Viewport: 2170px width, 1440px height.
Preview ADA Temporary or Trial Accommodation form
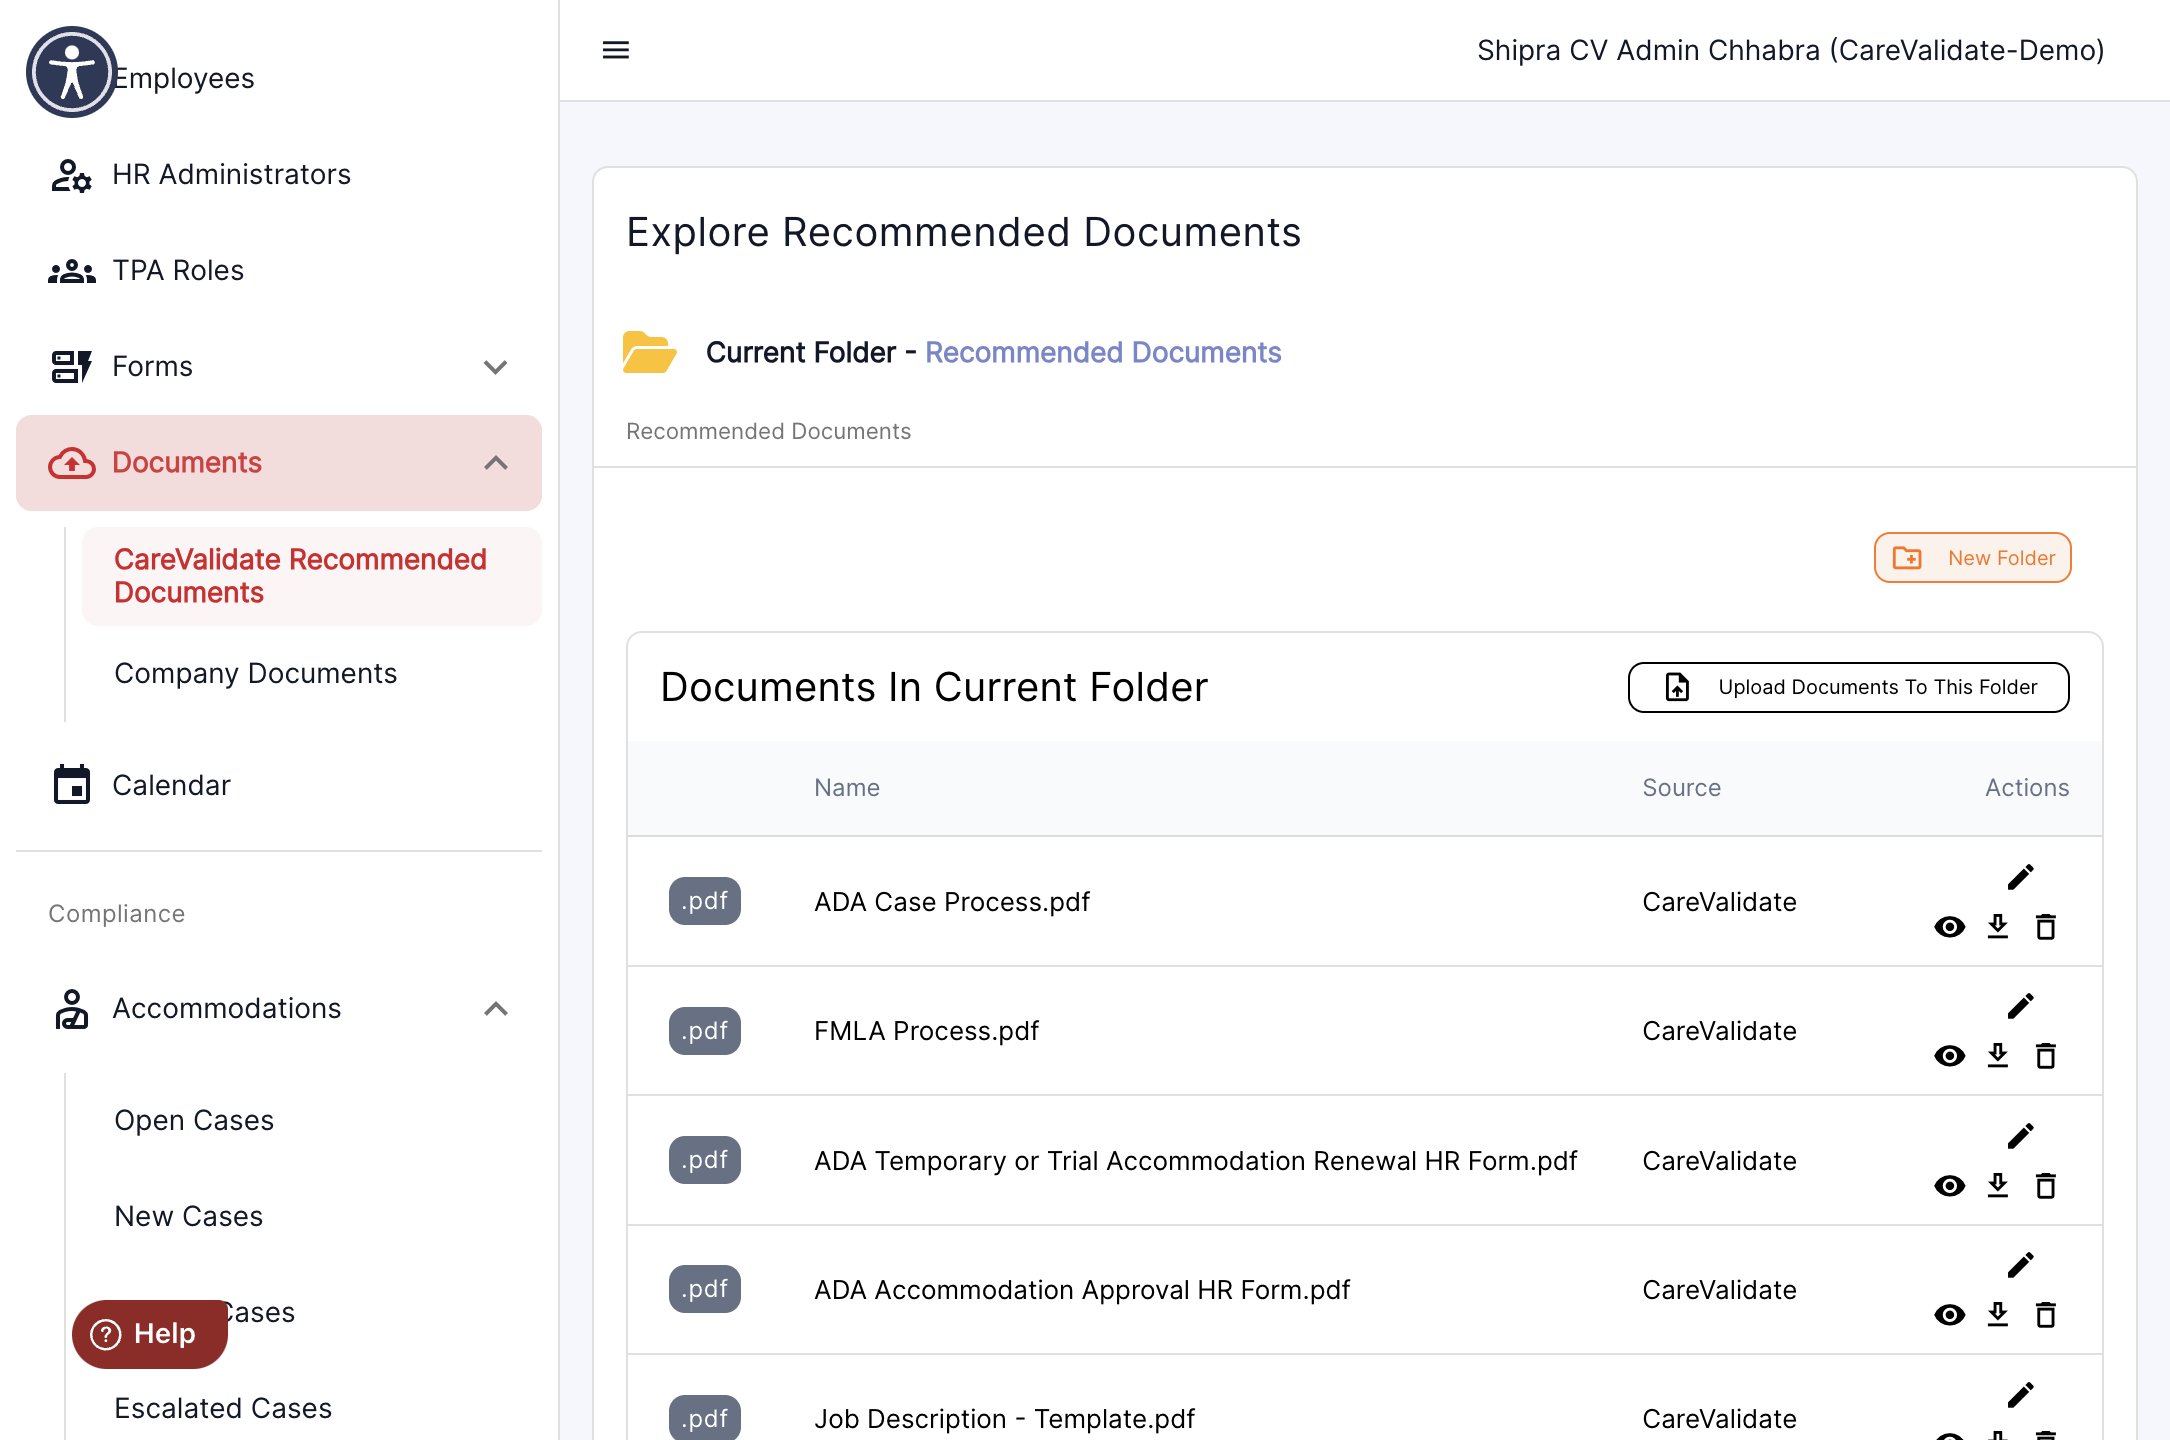1950,1186
